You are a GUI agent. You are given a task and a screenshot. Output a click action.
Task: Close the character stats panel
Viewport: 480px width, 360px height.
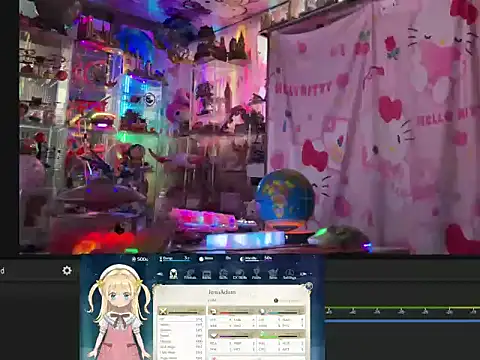309,286
